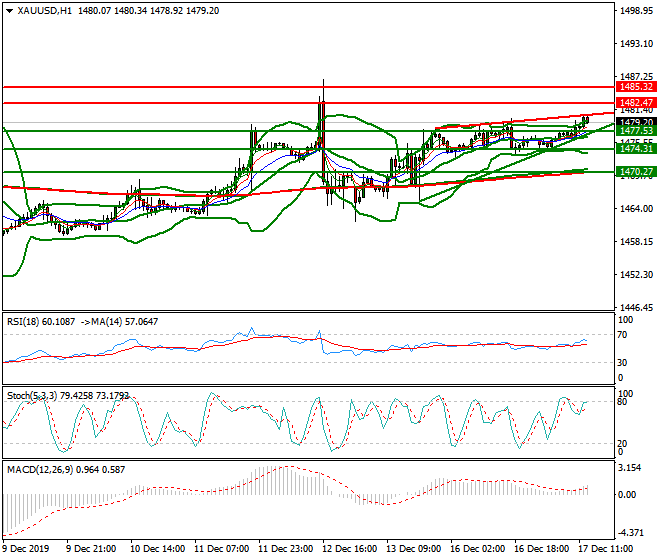Open the chart menu triangle beside XAUUSD,H1
The width and height of the screenshot is (660, 560).
(9, 11)
